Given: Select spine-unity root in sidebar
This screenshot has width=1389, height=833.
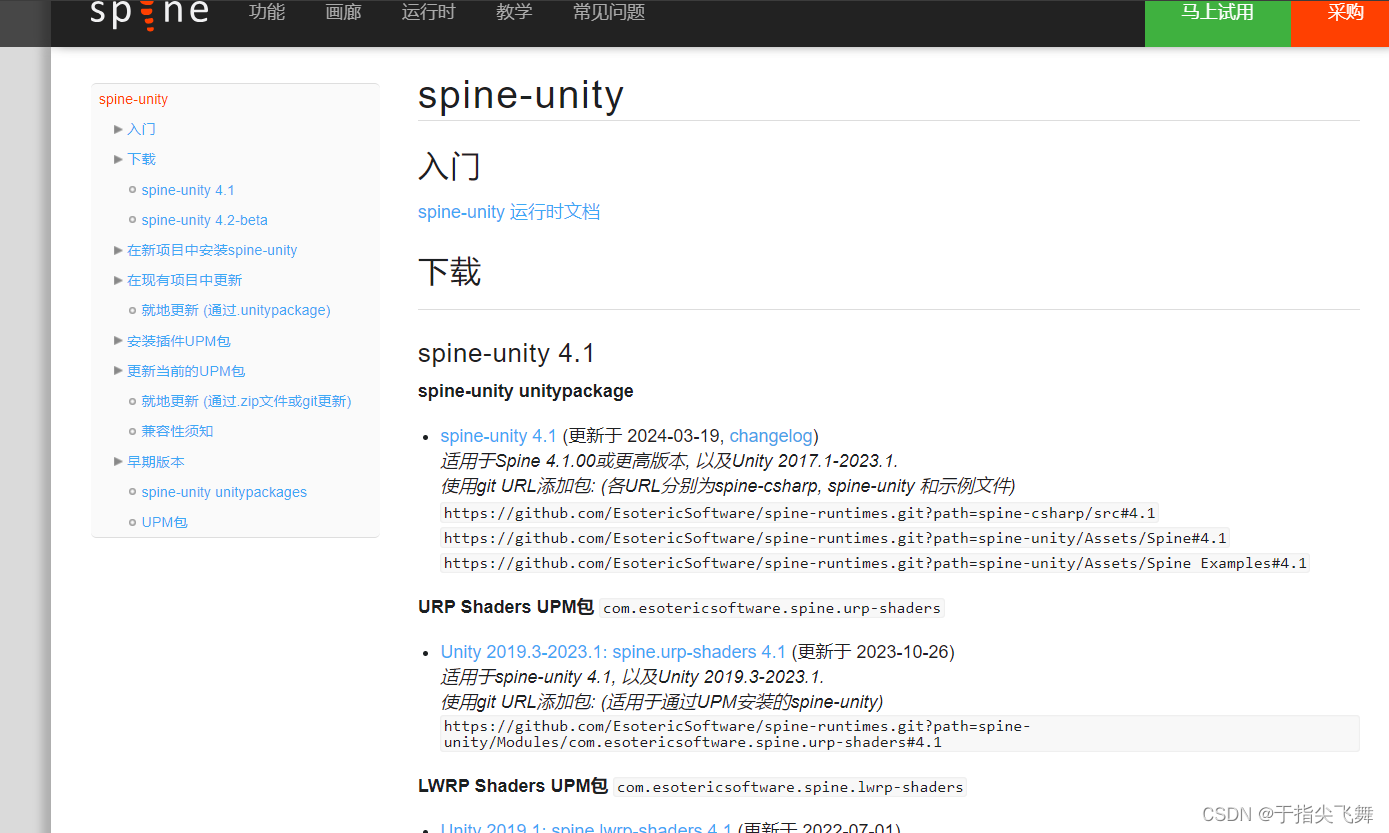Looking at the screenshot, I should point(133,99).
